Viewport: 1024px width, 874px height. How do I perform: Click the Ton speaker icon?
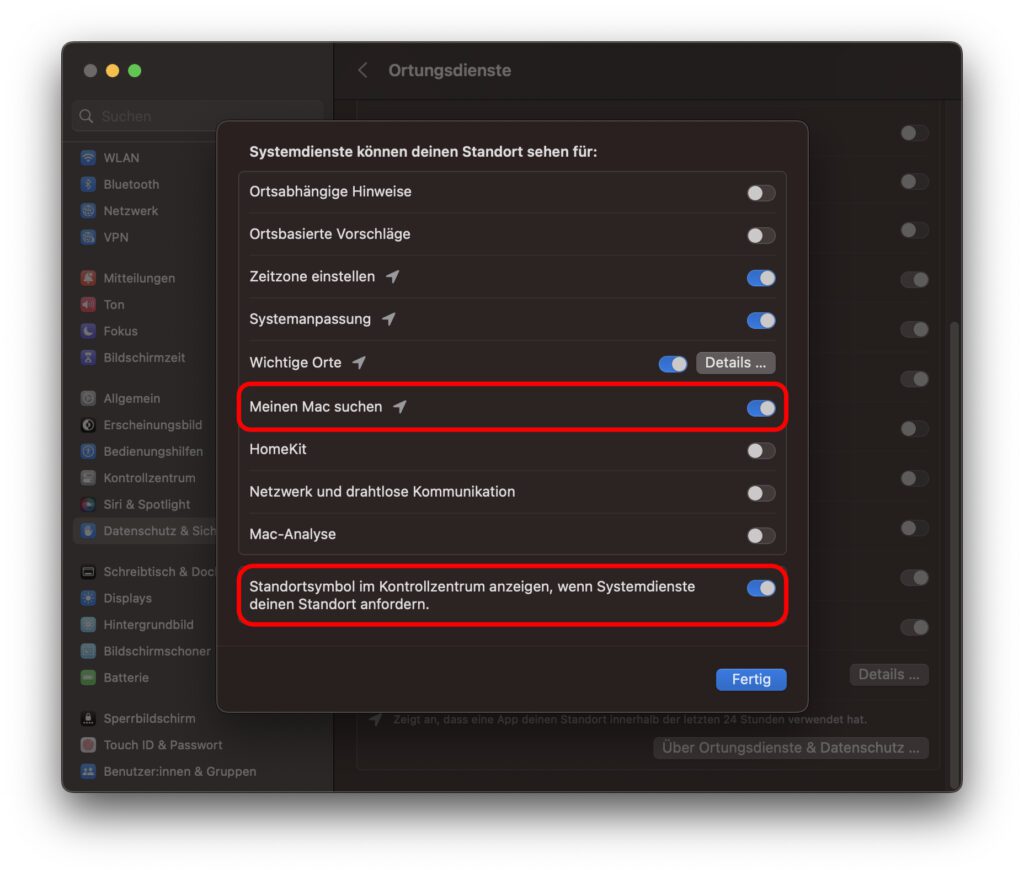[x=88, y=304]
